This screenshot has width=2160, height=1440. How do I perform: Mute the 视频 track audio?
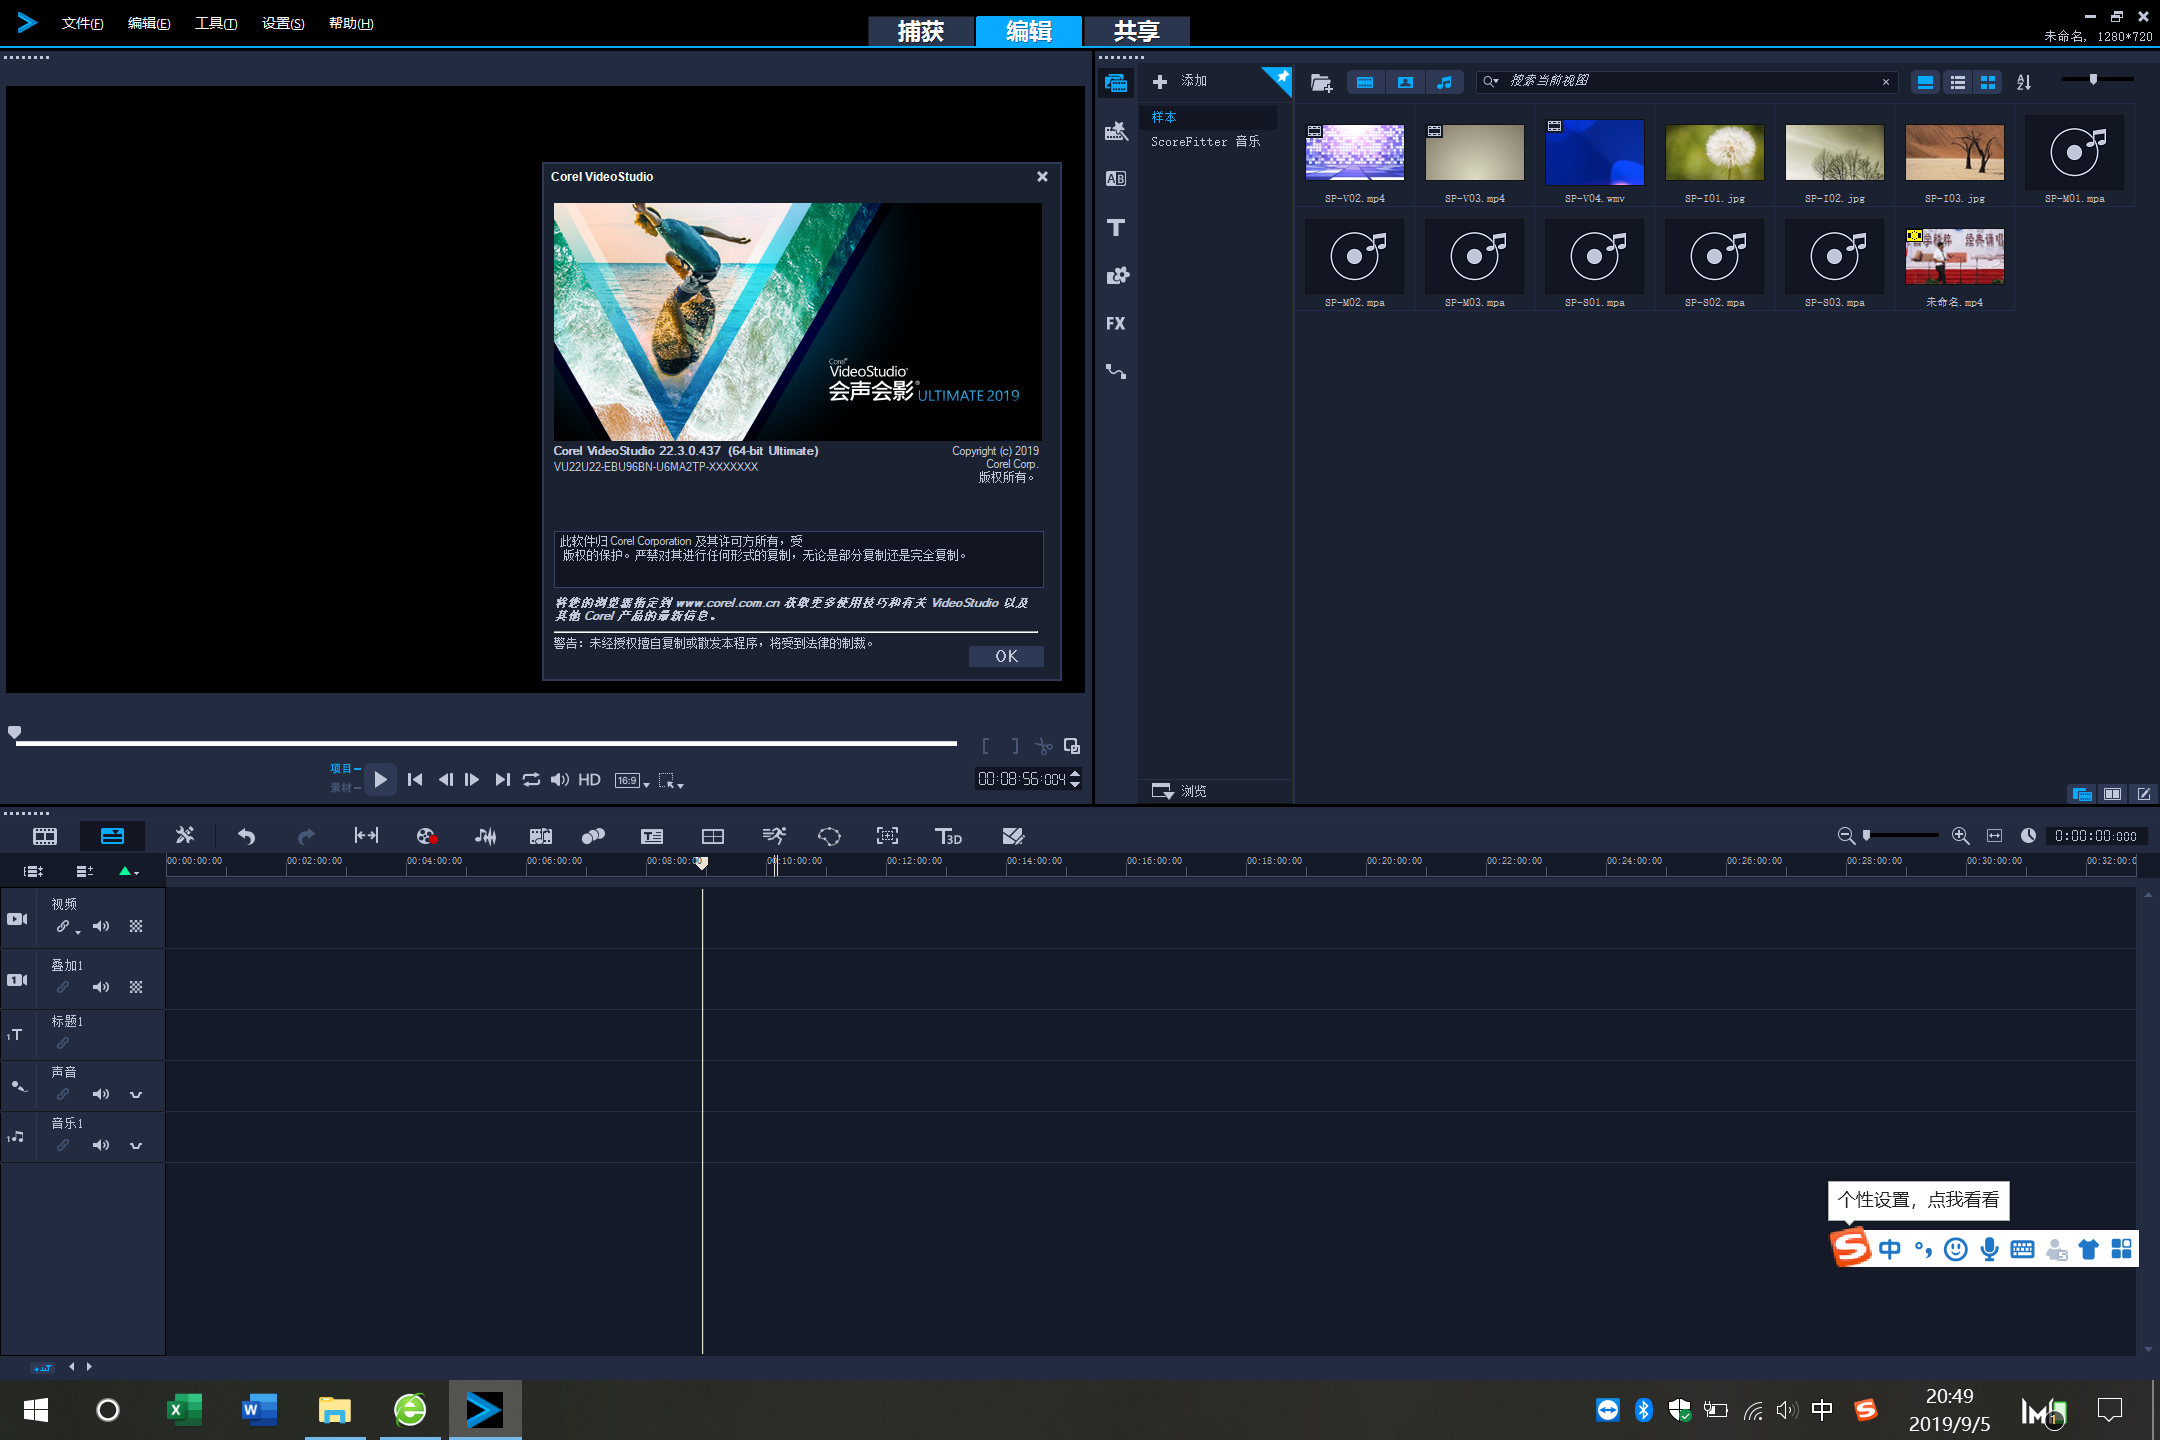tap(101, 926)
